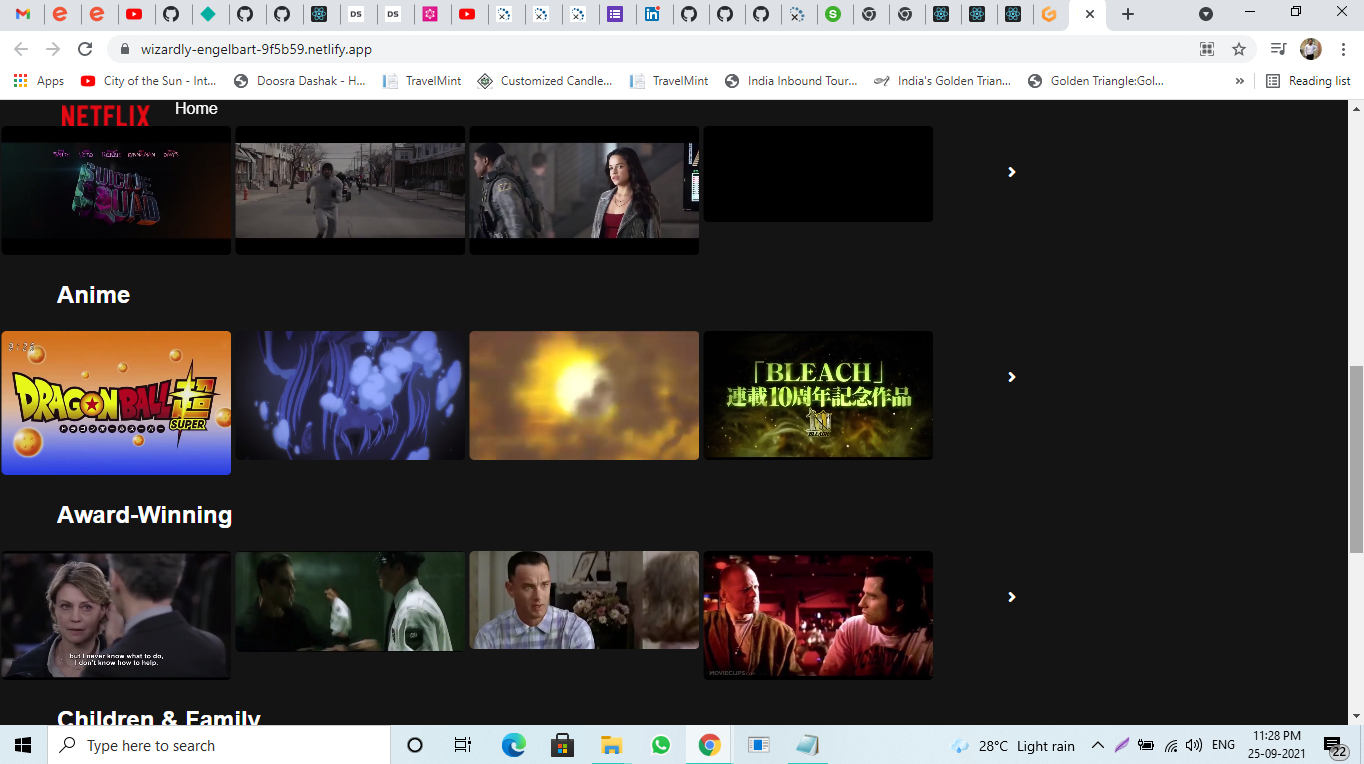The width and height of the screenshot is (1364, 764).
Task: Expand the Award-Winning row via its arrow
Action: click(x=1010, y=597)
